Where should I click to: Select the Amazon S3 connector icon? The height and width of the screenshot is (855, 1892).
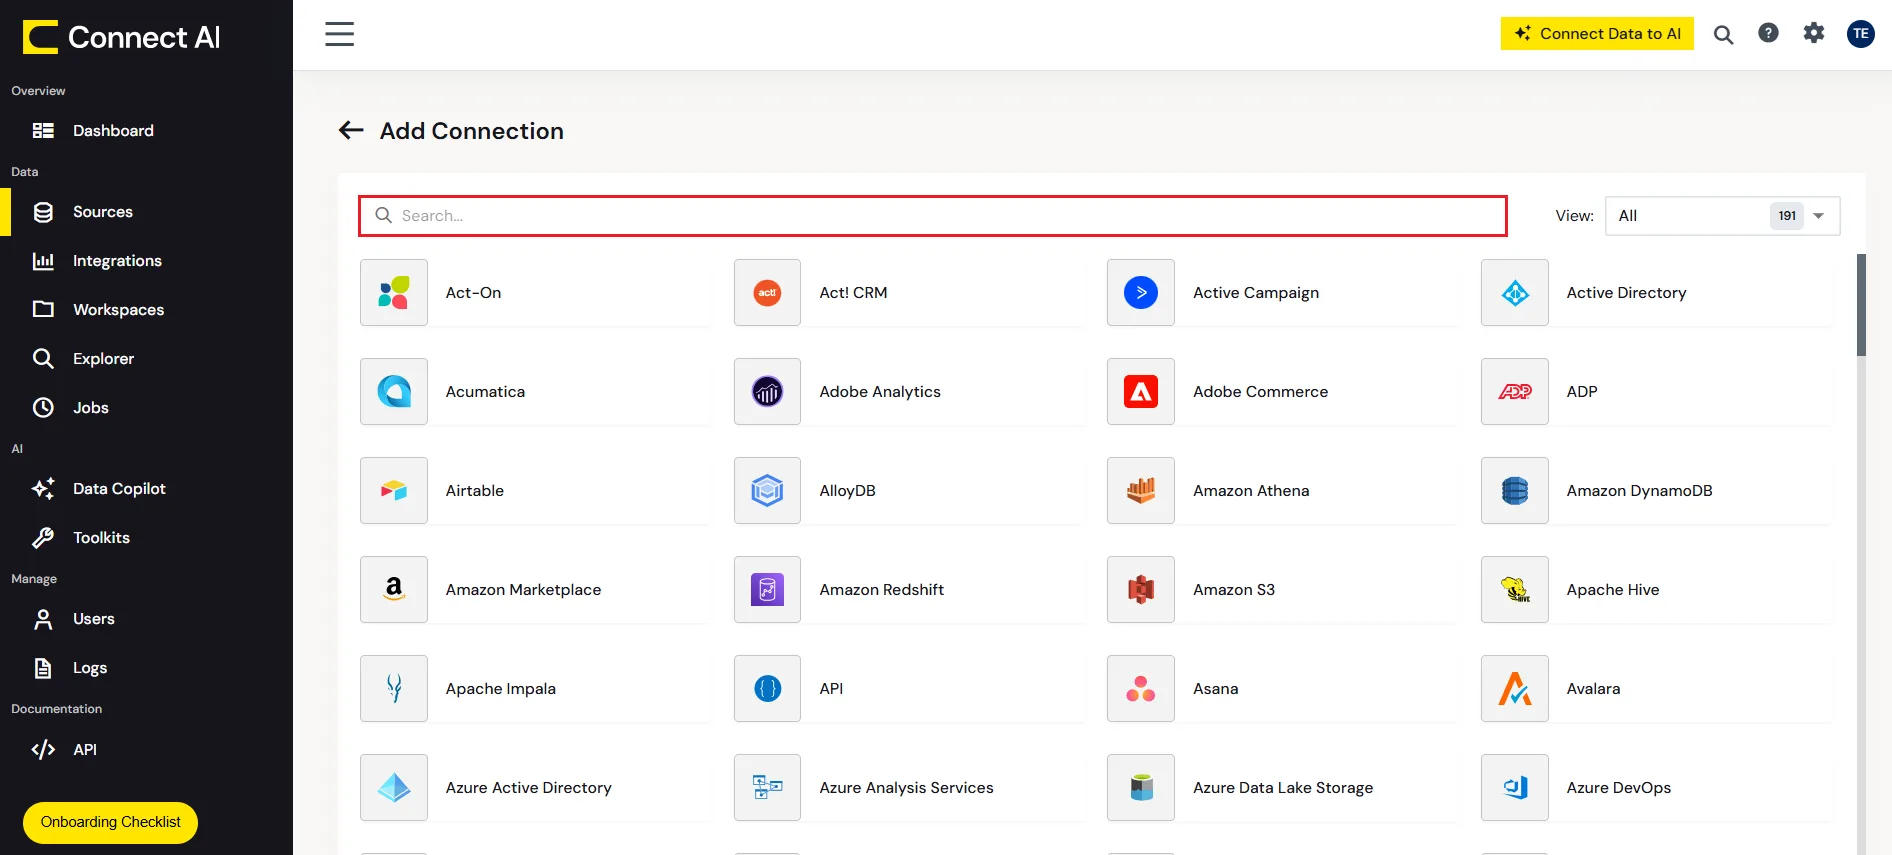tap(1141, 590)
